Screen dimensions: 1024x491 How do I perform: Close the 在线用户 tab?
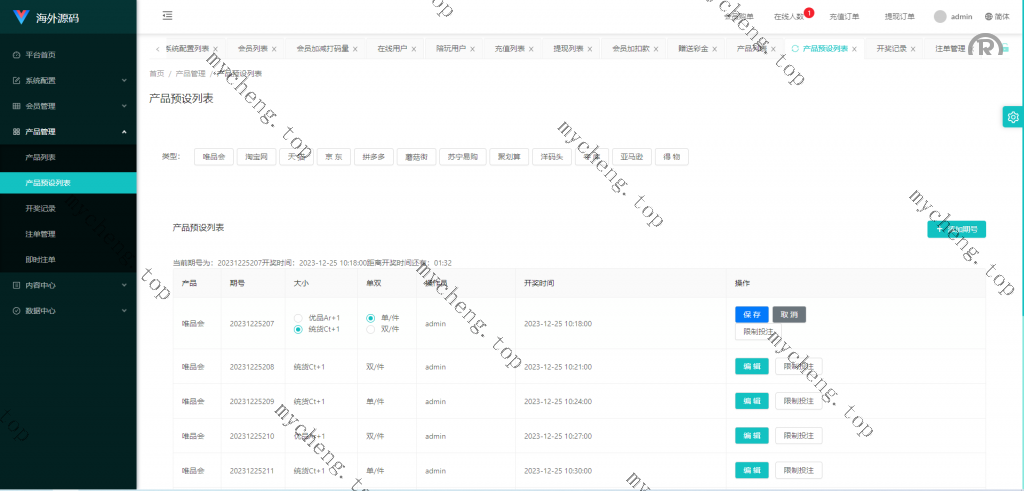coord(414,49)
